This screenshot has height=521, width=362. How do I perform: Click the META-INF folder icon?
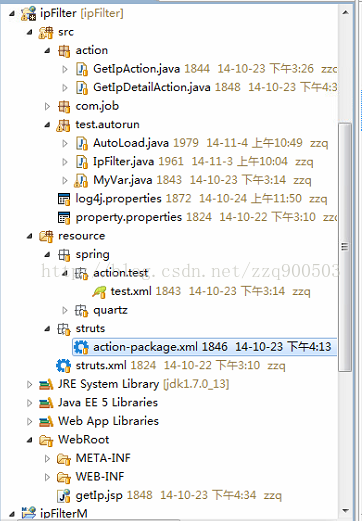click(x=64, y=459)
